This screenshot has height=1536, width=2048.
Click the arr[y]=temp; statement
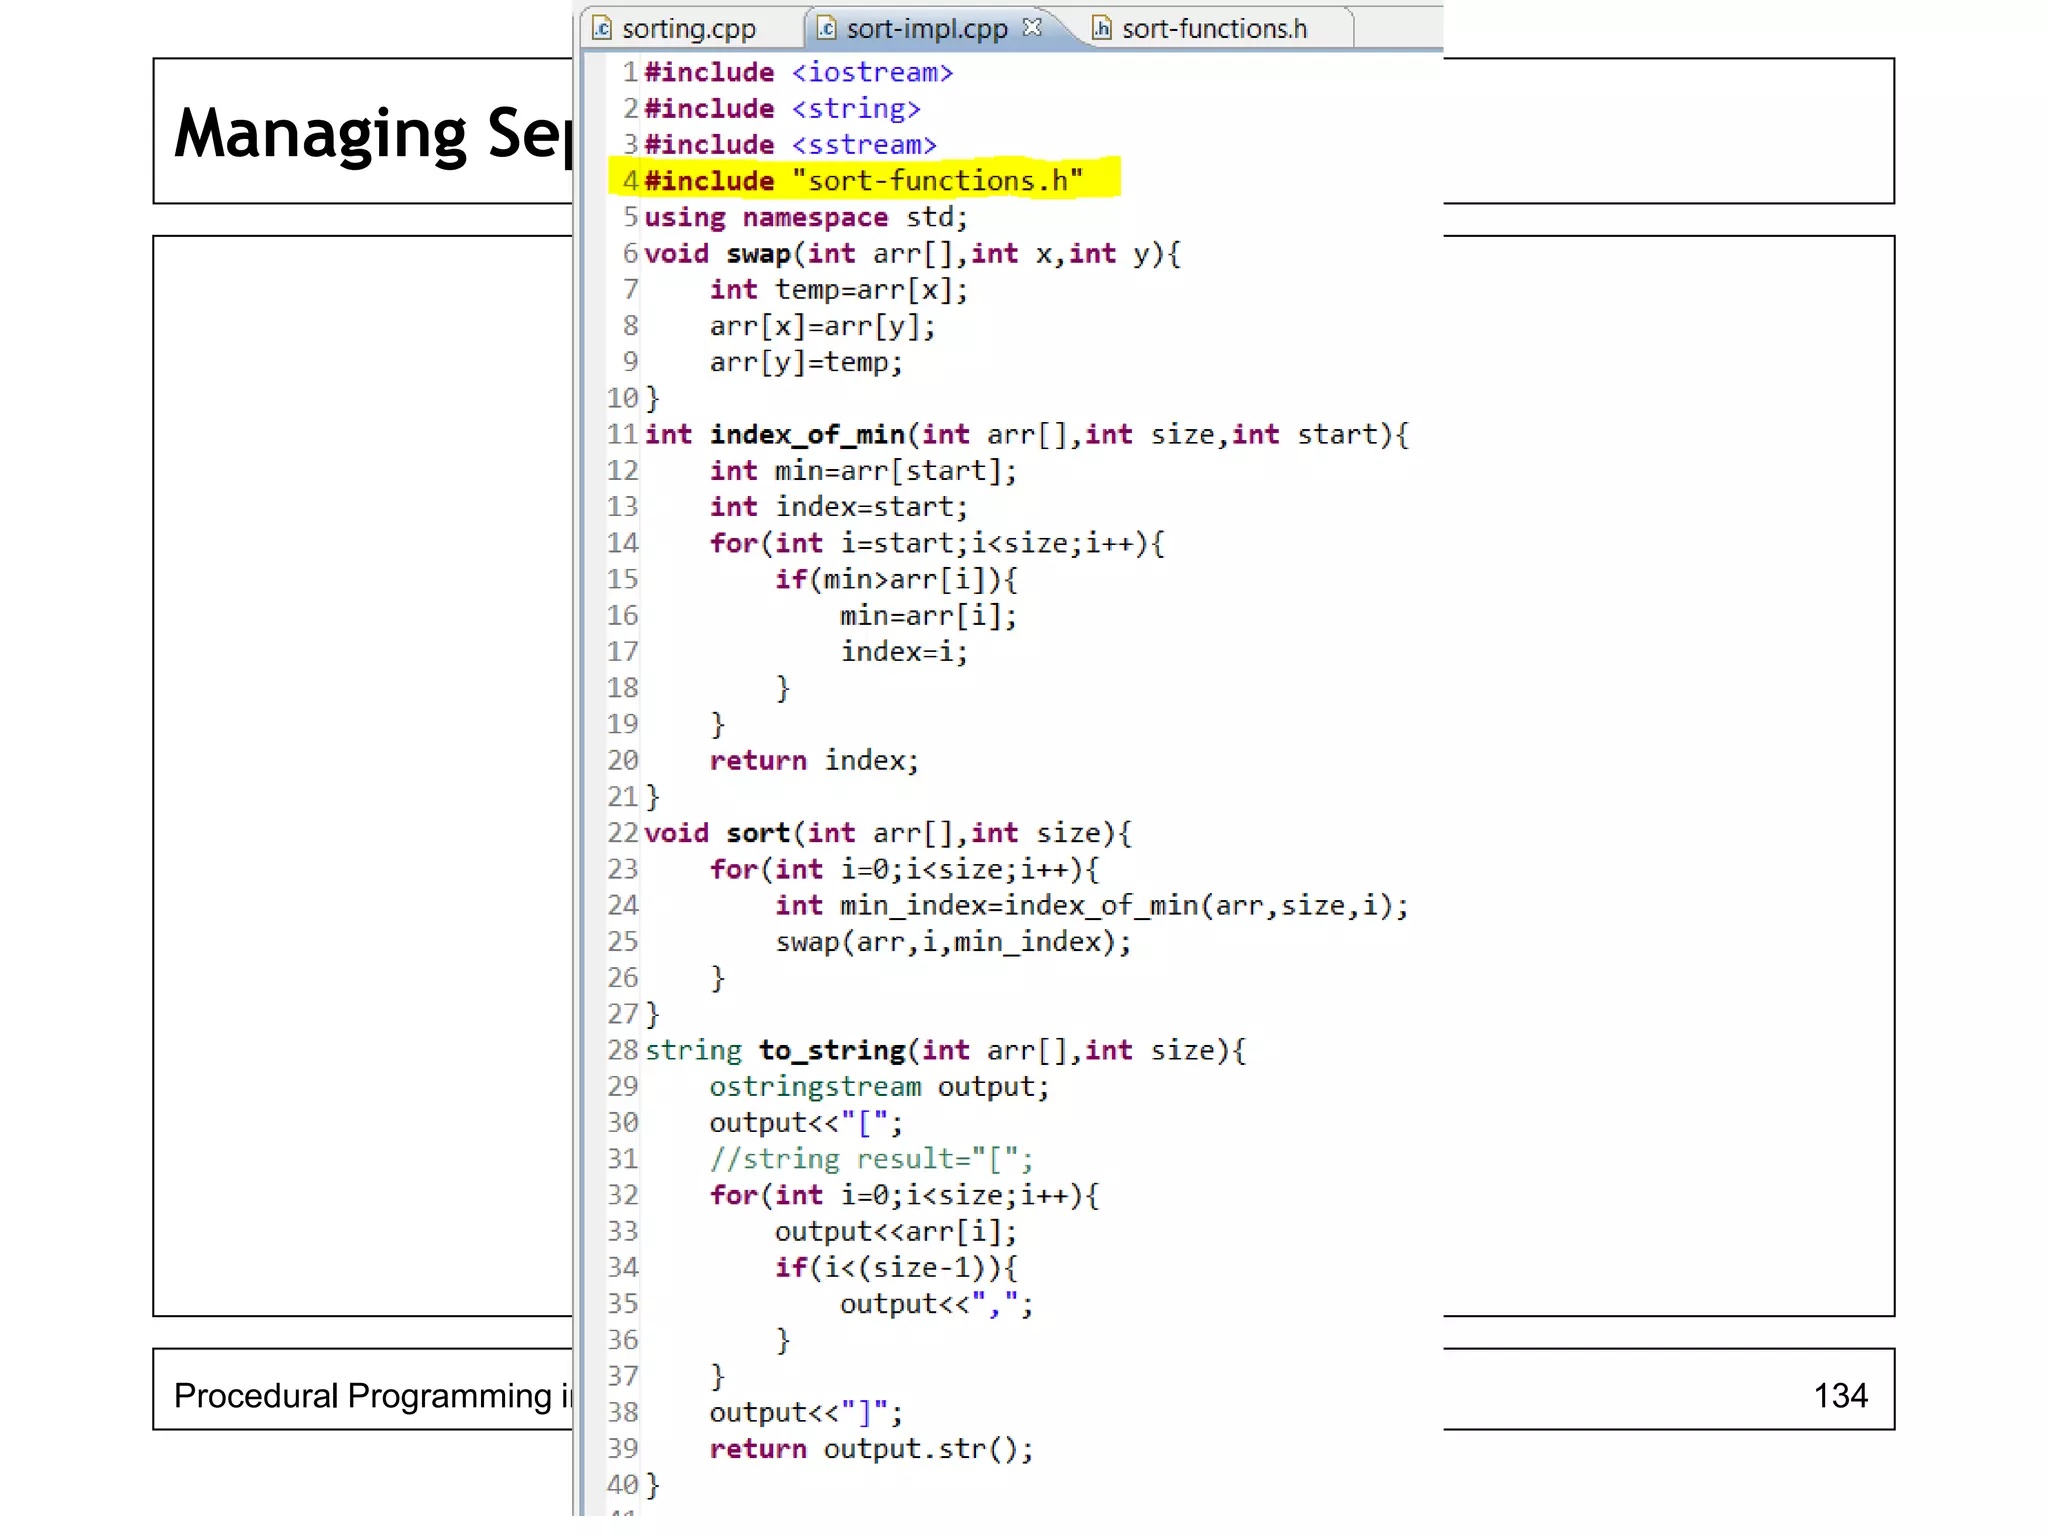coord(806,362)
